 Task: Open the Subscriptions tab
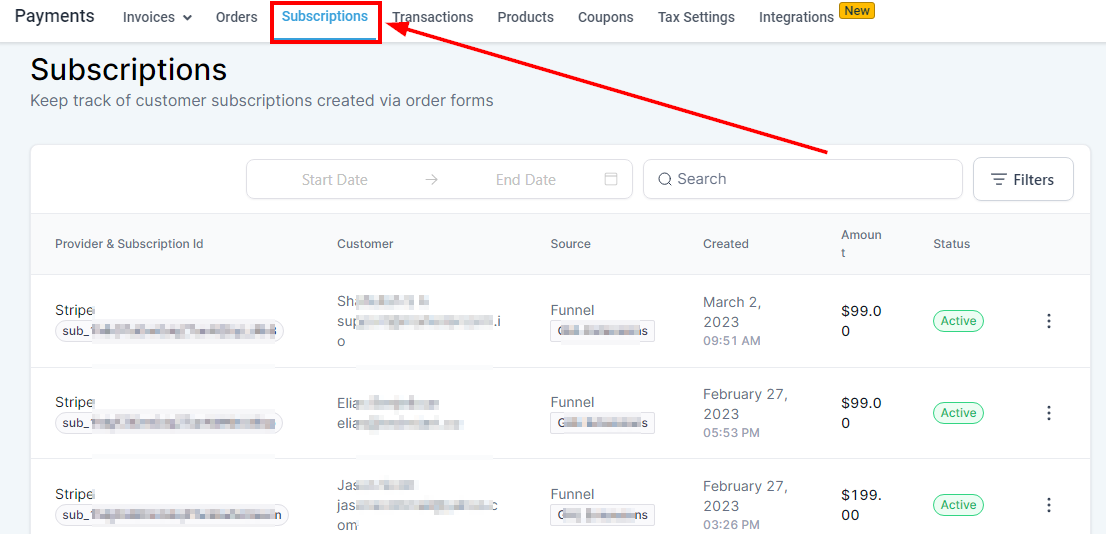325,16
